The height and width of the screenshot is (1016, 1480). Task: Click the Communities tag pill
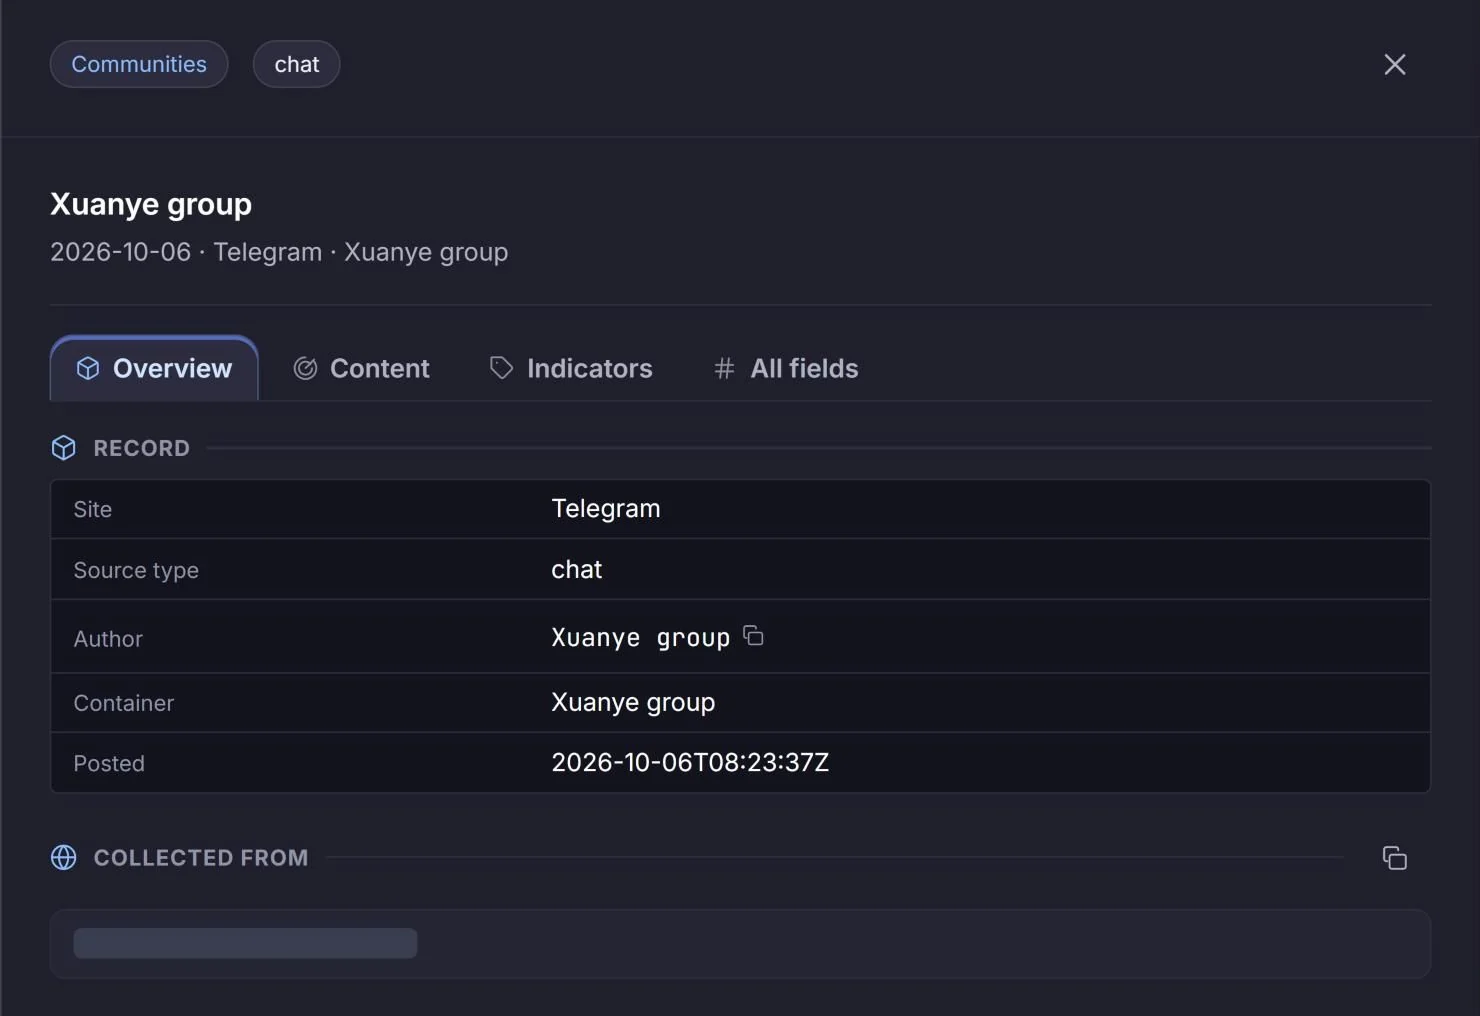tap(139, 64)
